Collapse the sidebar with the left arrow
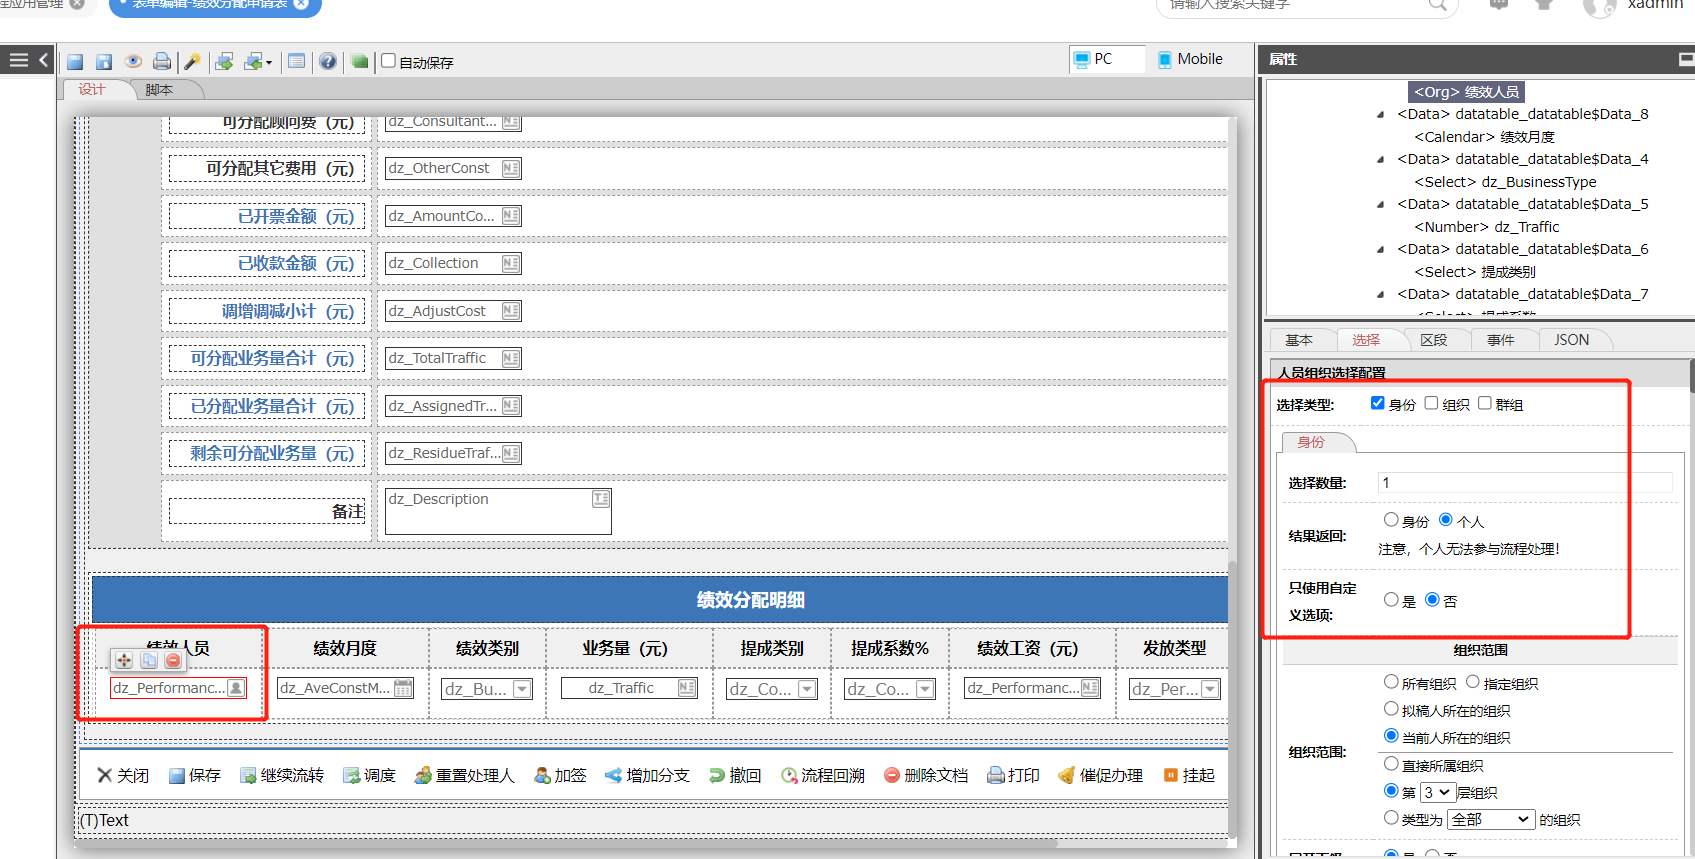The height and width of the screenshot is (859, 1695). [43, 60]
